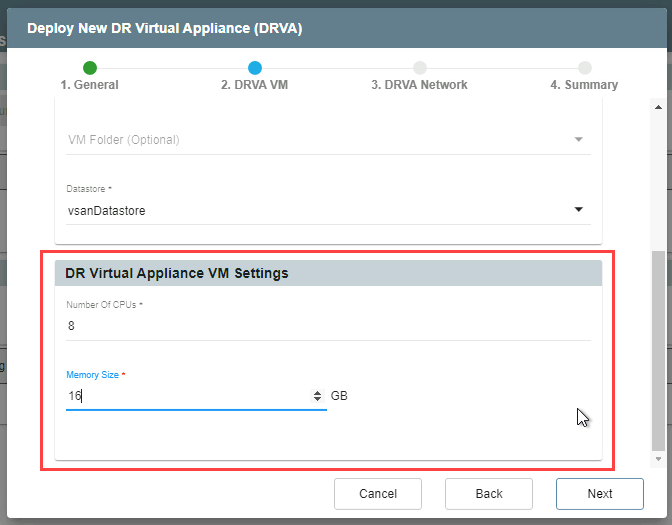Expand the Datastore dropdown arrow
Viewport: 672px width, 525px height.
tap(578, 210)
